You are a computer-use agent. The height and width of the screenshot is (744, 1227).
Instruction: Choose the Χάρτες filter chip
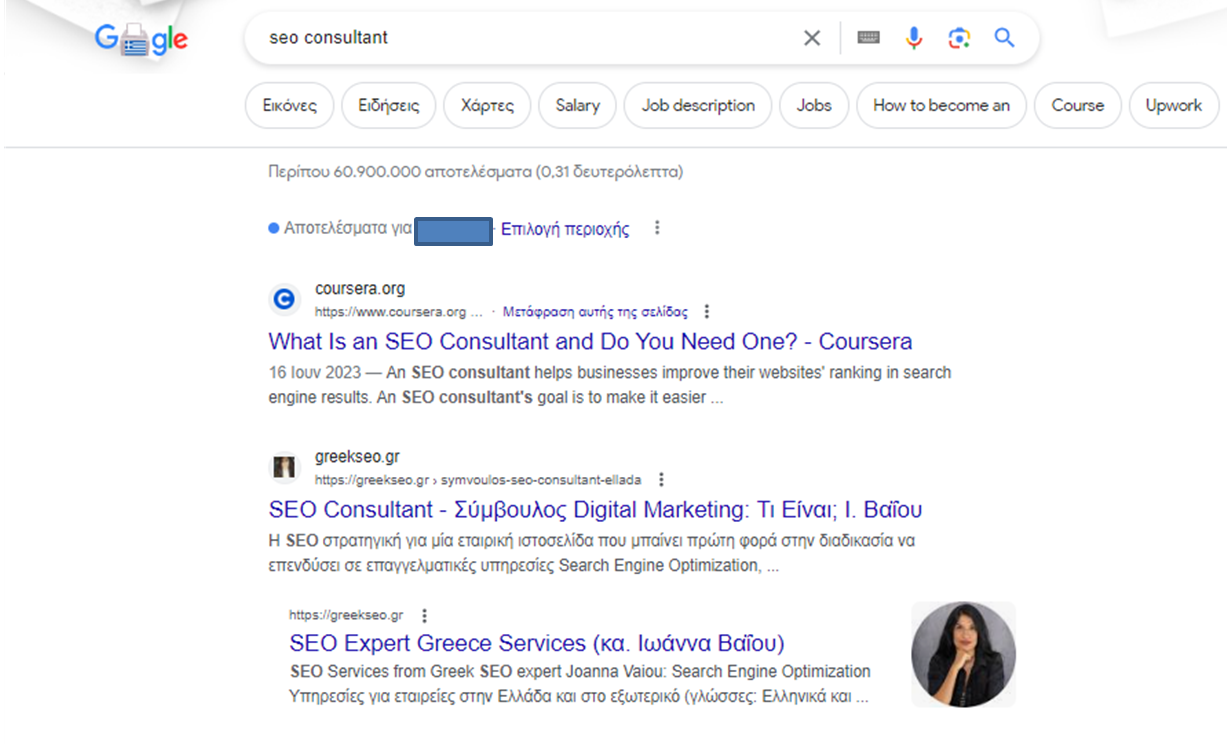point(487,105)
